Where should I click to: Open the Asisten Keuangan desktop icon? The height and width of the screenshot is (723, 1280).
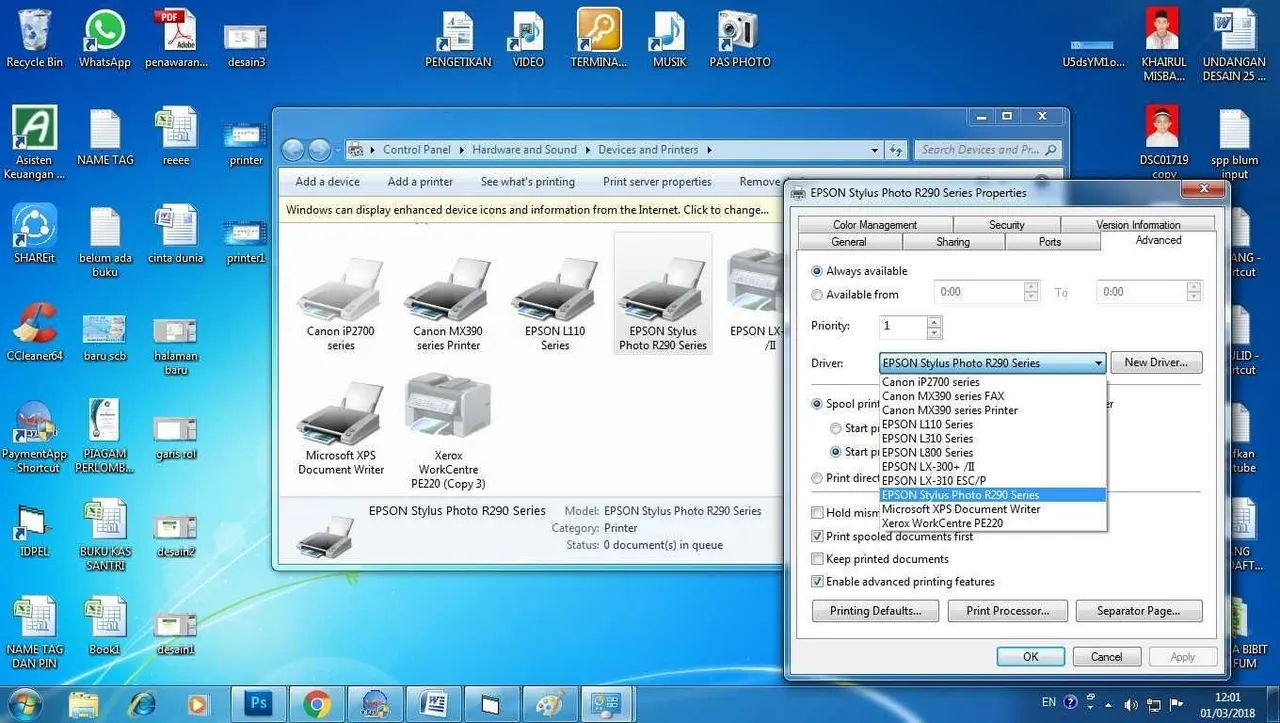[35, 143]
